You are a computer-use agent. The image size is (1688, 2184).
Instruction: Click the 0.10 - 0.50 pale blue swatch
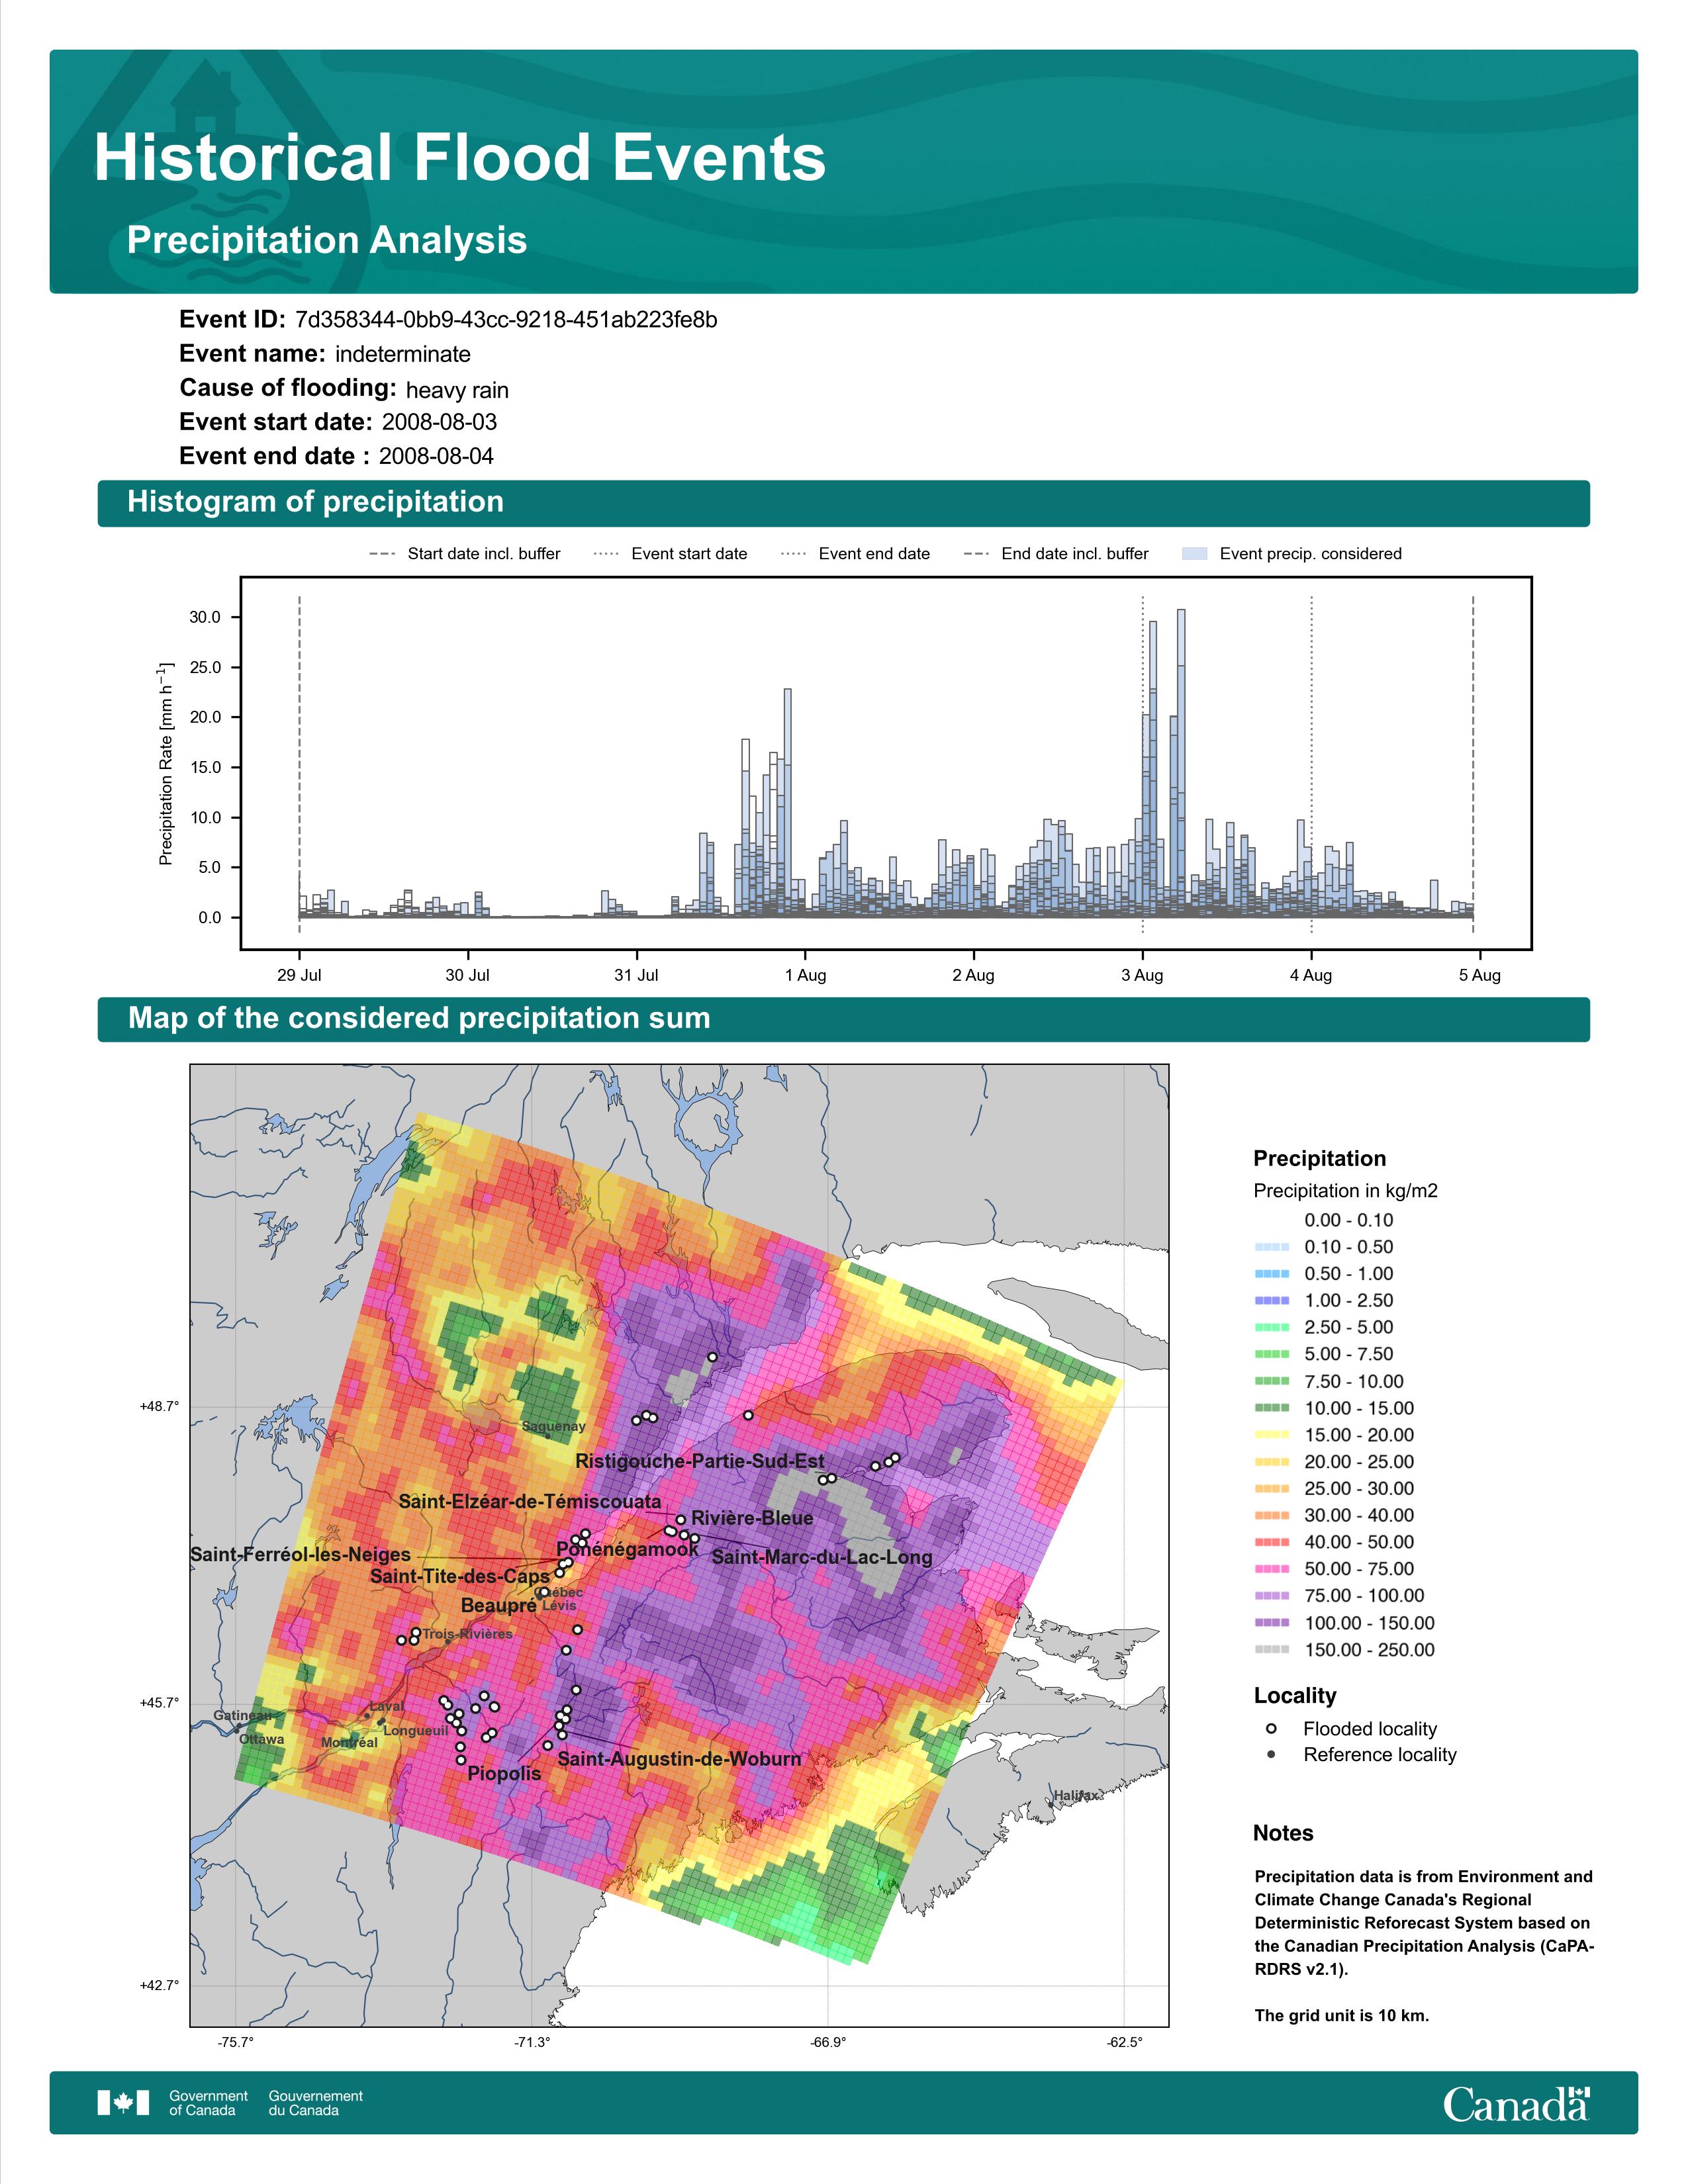click(1271, 1247)
